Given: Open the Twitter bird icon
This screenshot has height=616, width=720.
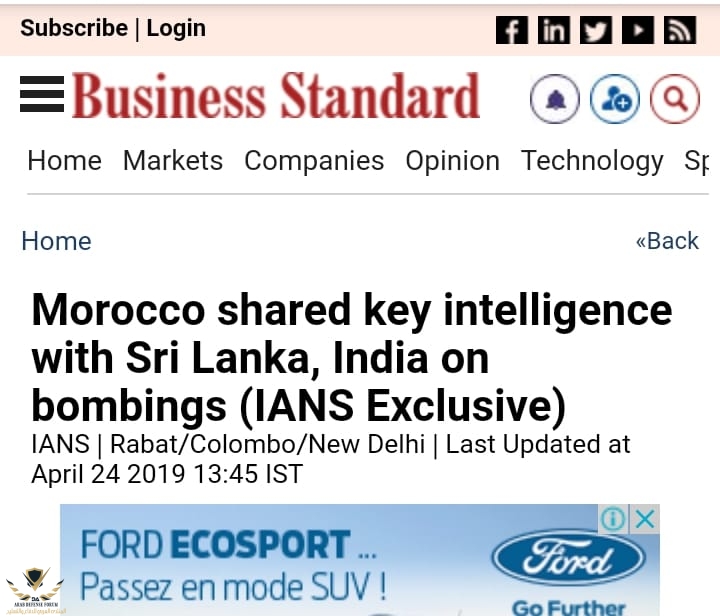Looking at the screenshot, I should [596, 30].
